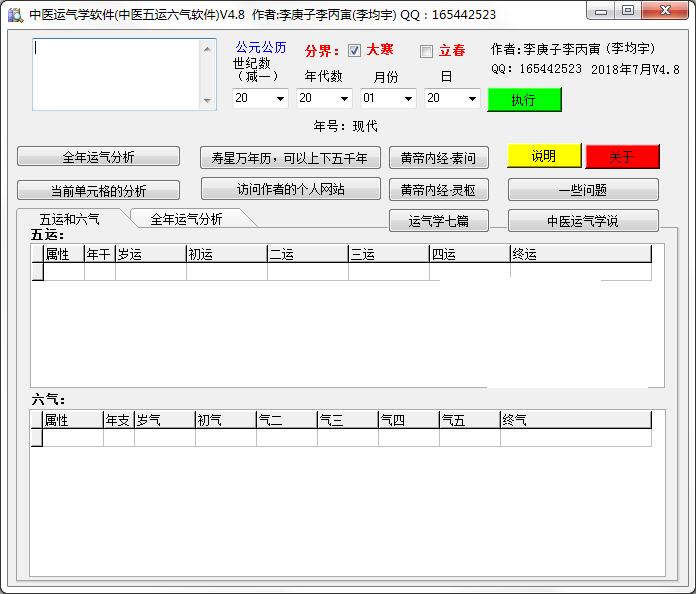Open the 月份 month dropdown
Image resolution: width=696 pixels, height=594 pixels.
(408, 99)
